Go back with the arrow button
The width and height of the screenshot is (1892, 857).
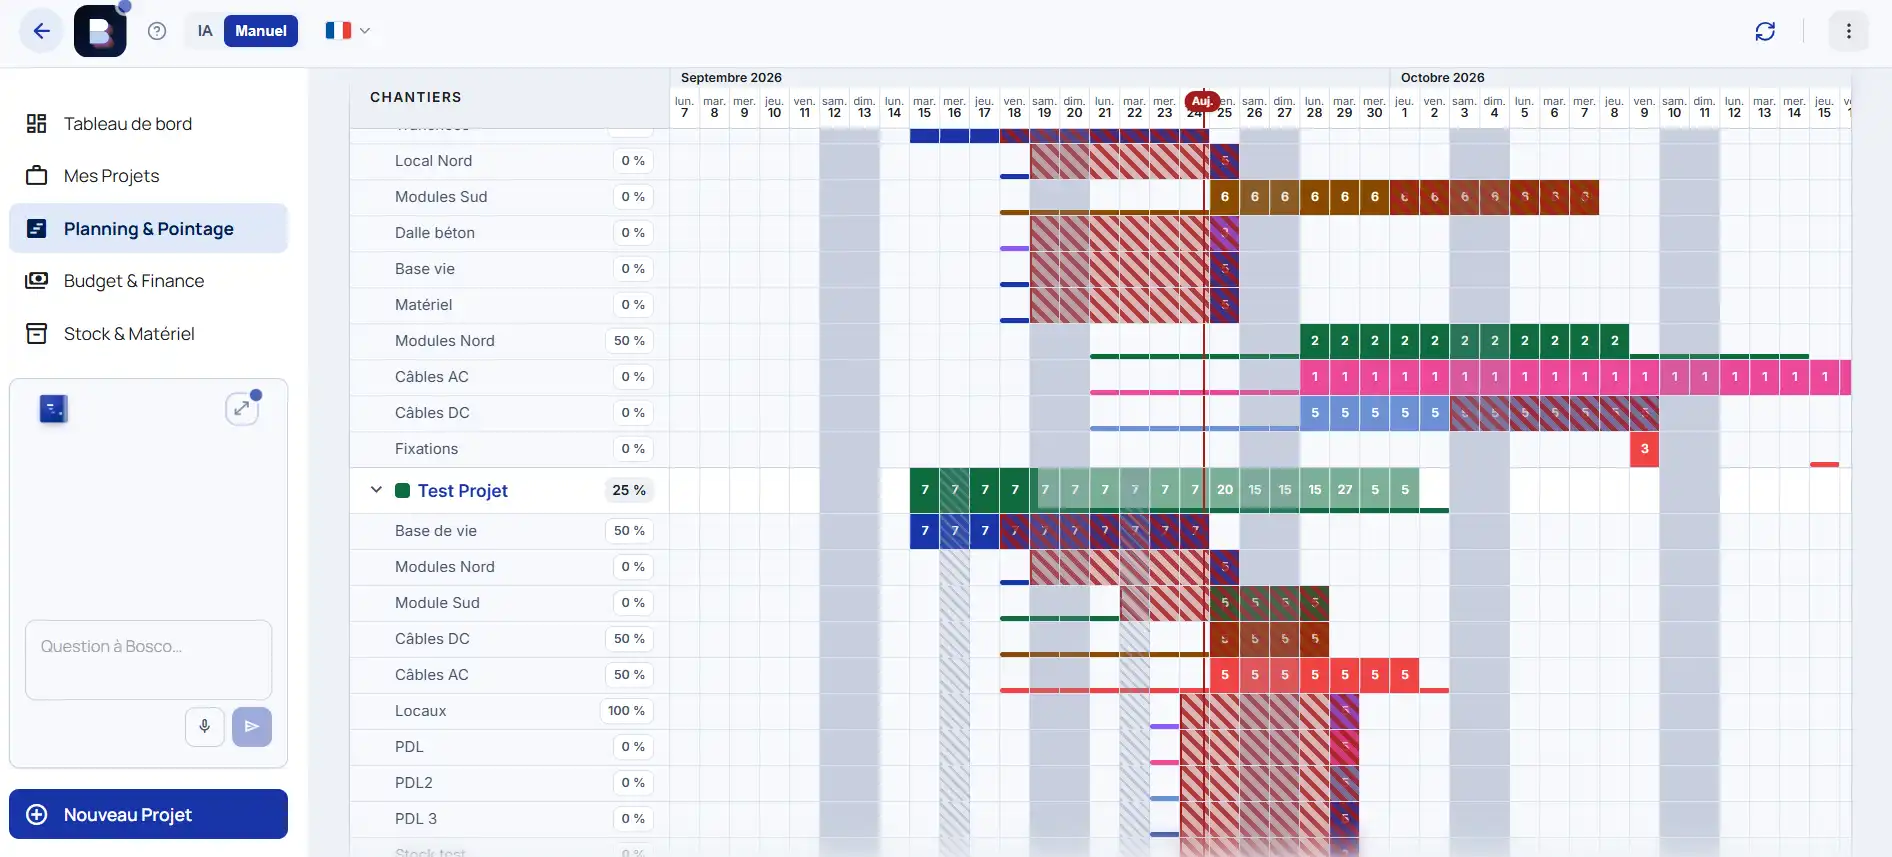pos(41,31)
